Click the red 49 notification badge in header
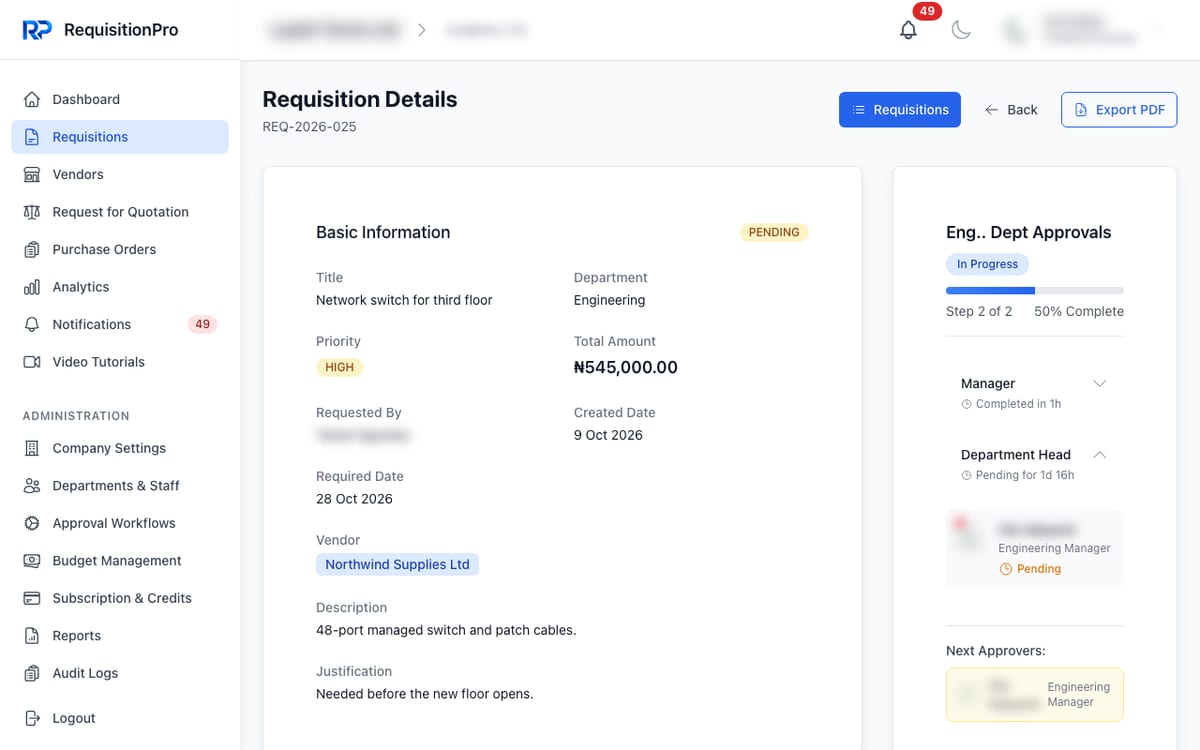 [x=927, y=12]
